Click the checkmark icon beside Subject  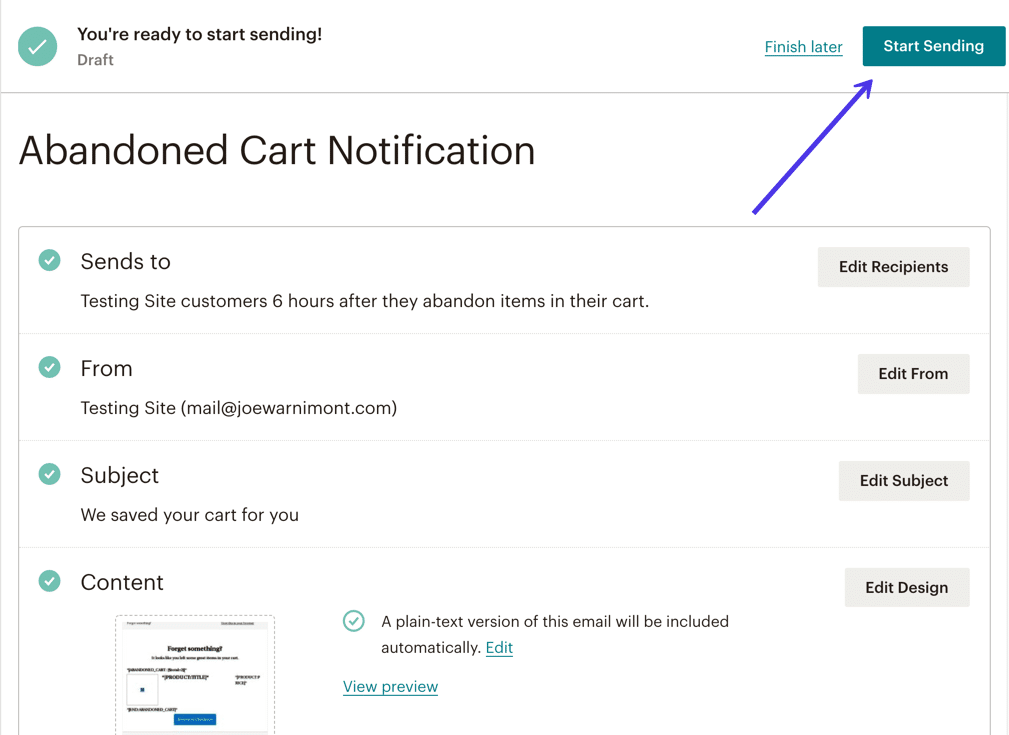coord(49,474)
